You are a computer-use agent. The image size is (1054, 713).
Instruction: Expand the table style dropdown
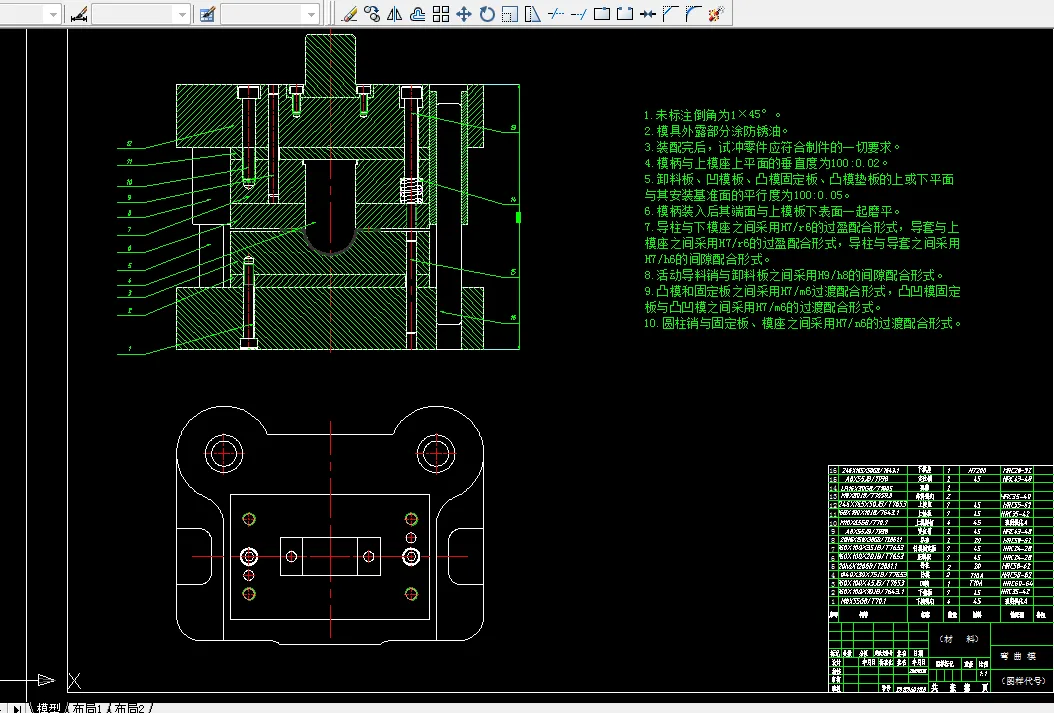pos(310,14)
